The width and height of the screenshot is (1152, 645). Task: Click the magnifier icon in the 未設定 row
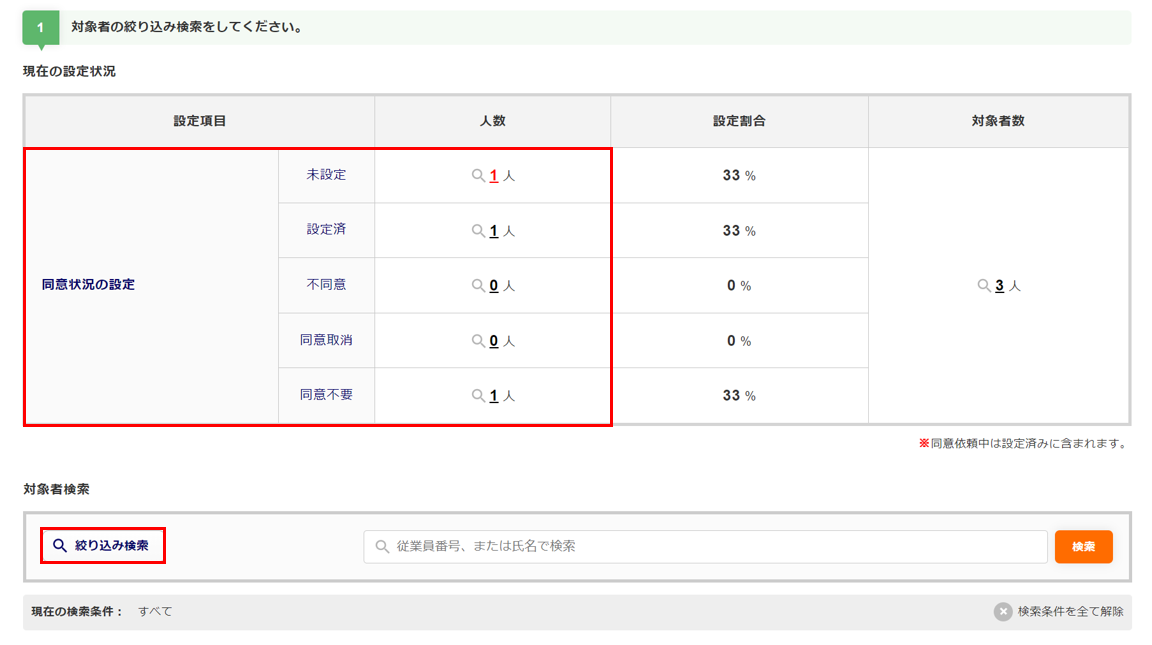pyautogui.click(x=478, y=176)
